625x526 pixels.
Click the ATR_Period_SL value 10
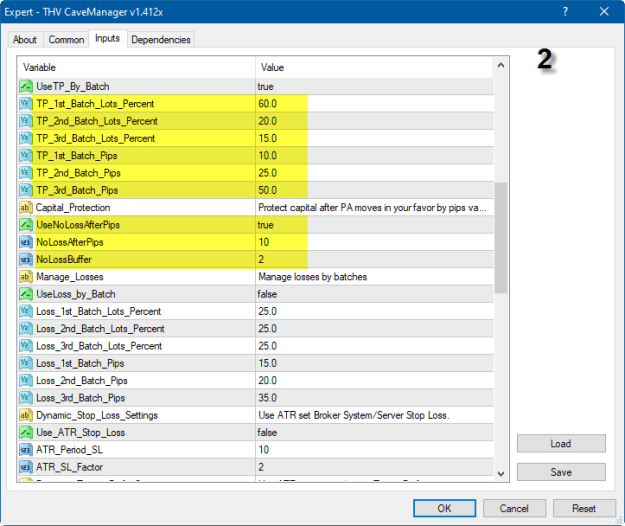(x=263, y=450)
